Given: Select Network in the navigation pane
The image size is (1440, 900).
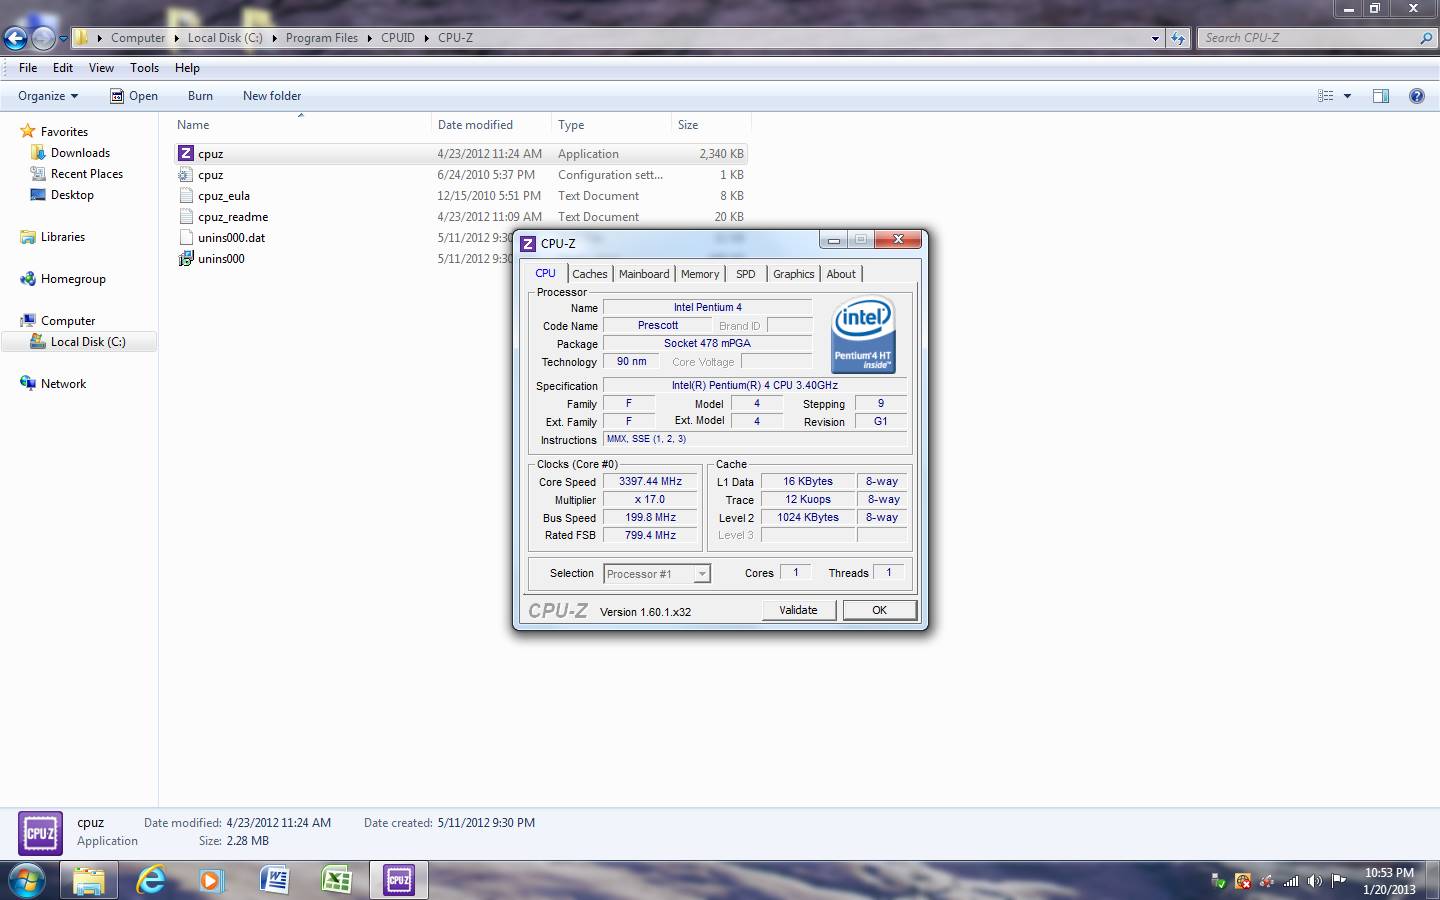Looking at the screenshot, I should click(x=63, y=384).
